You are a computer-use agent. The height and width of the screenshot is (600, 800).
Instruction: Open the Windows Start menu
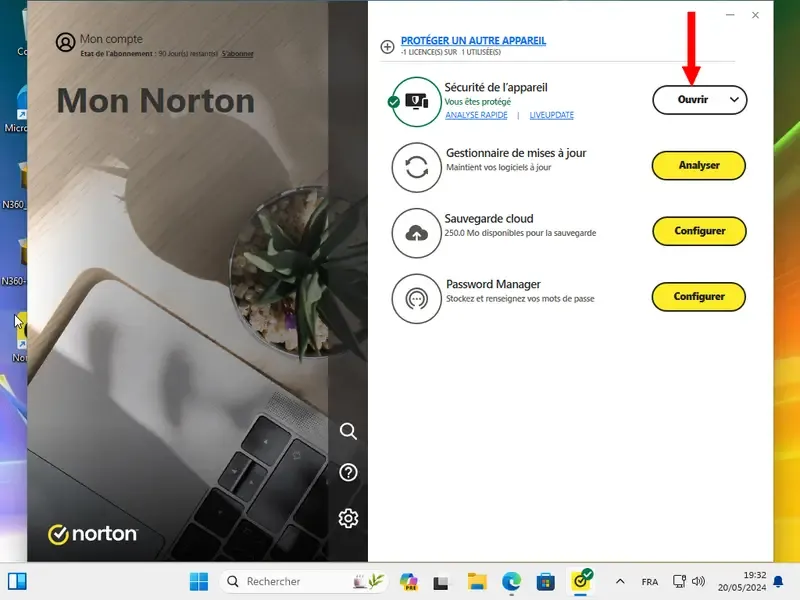tap(198, 581)
